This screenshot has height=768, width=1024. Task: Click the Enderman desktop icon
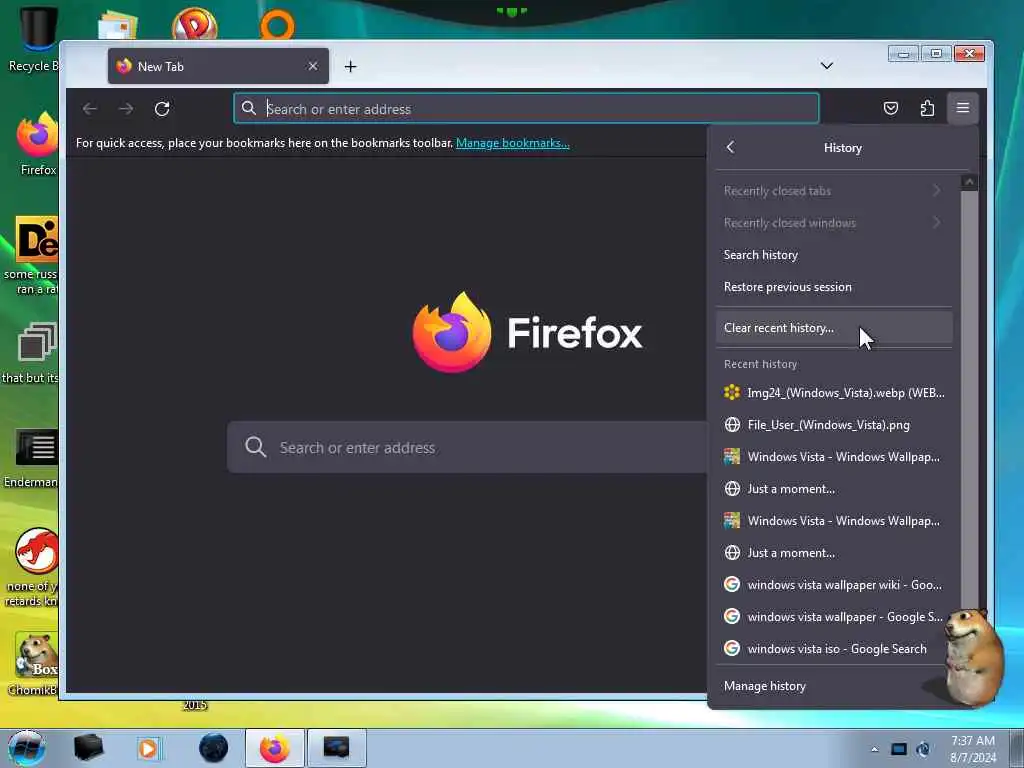click(x=31, y=458)
